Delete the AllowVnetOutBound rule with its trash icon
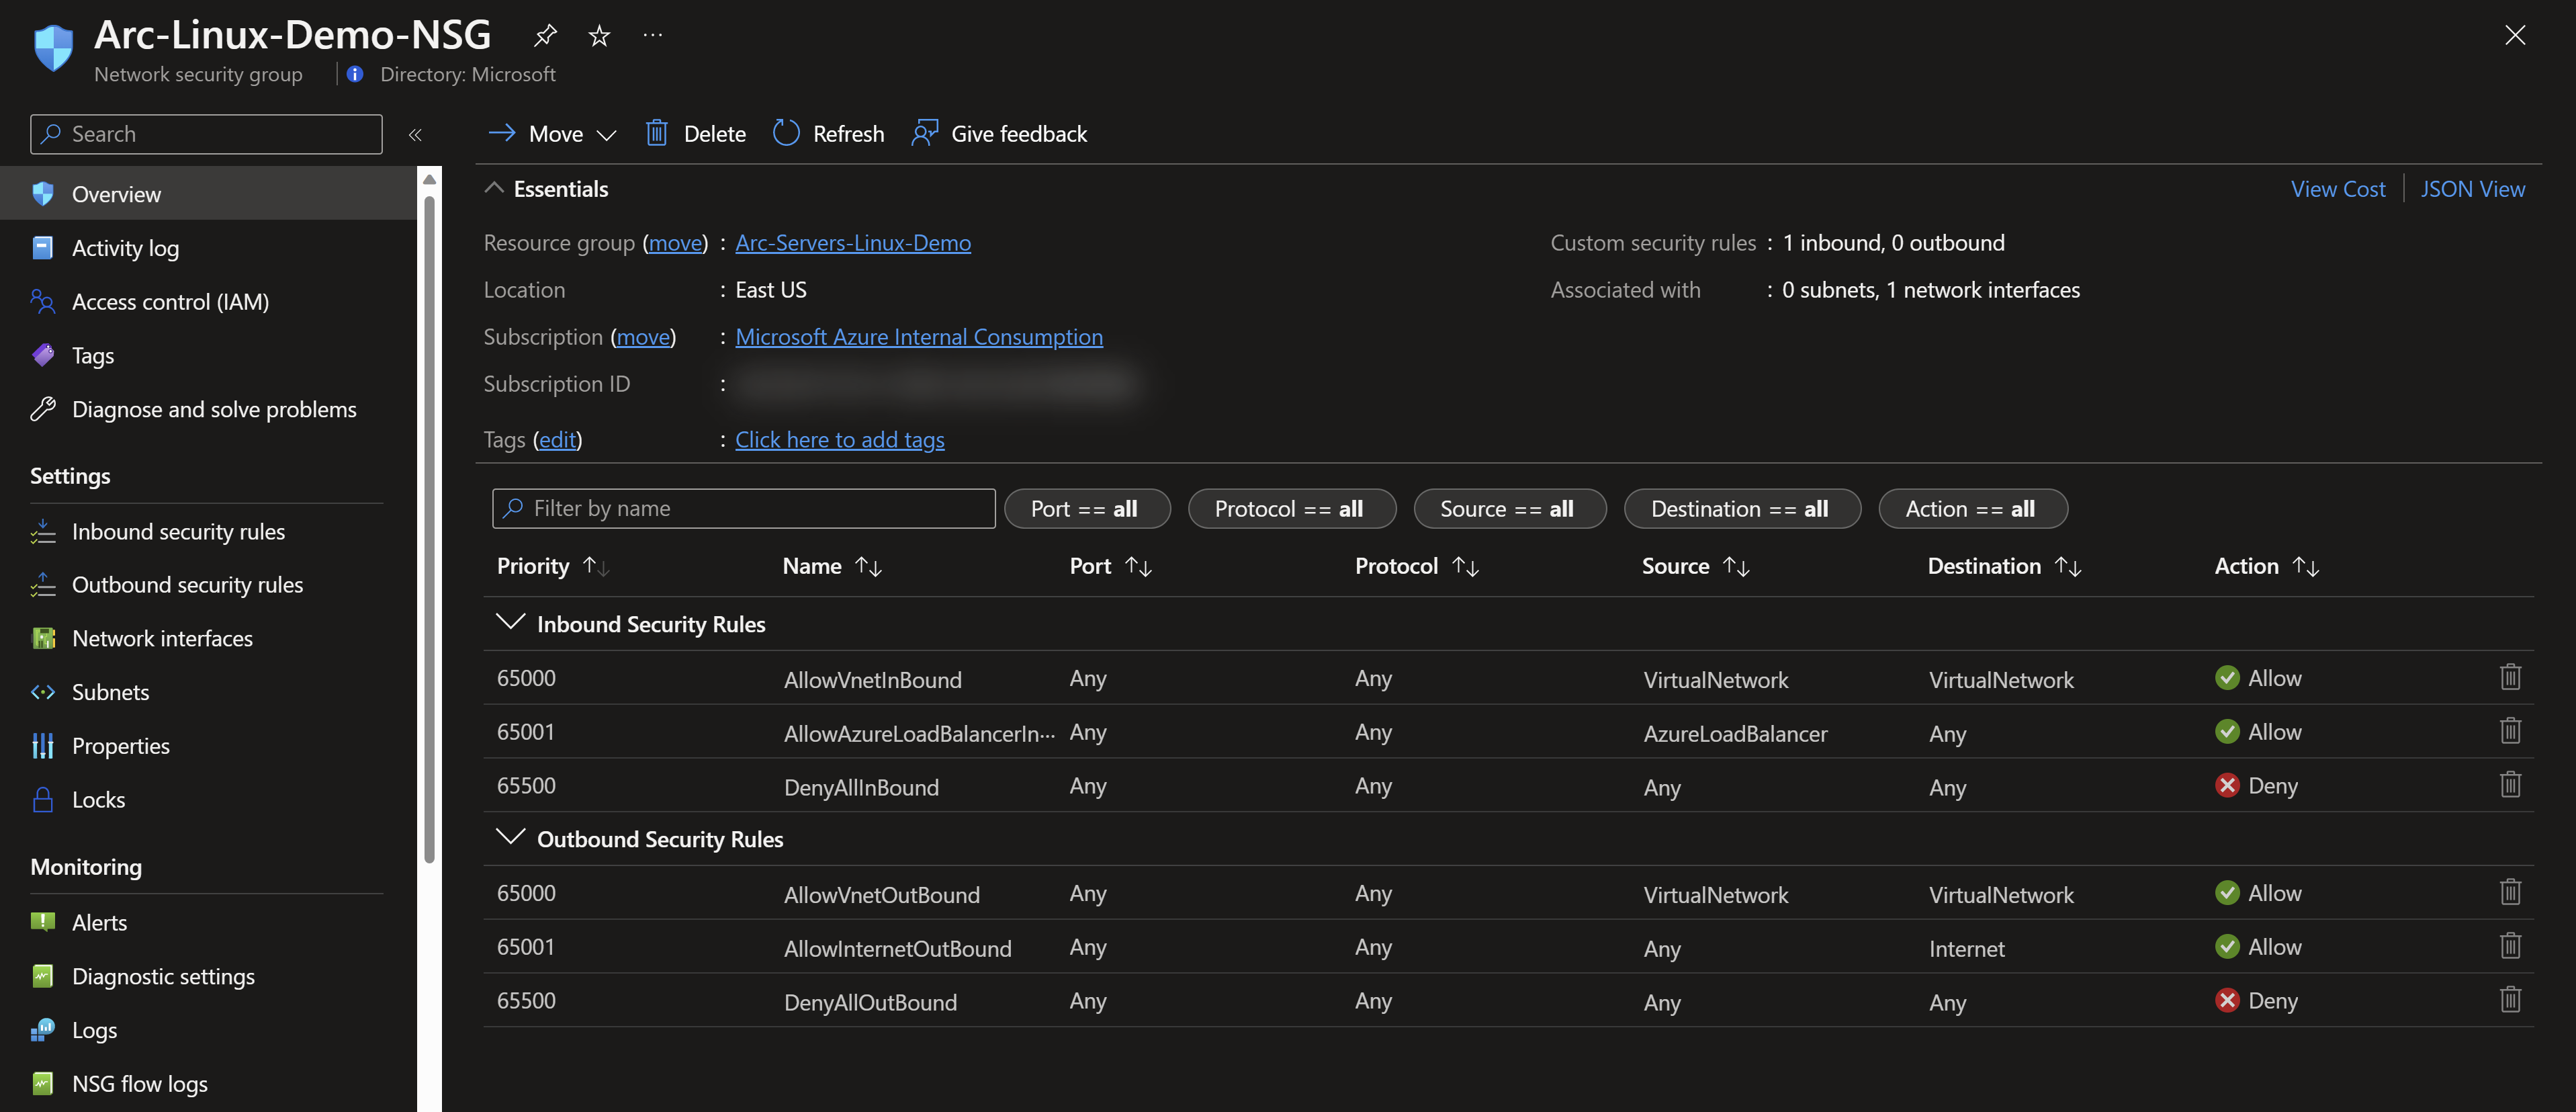This screenshot has width=2576, height=1112. pos(2510,893)
